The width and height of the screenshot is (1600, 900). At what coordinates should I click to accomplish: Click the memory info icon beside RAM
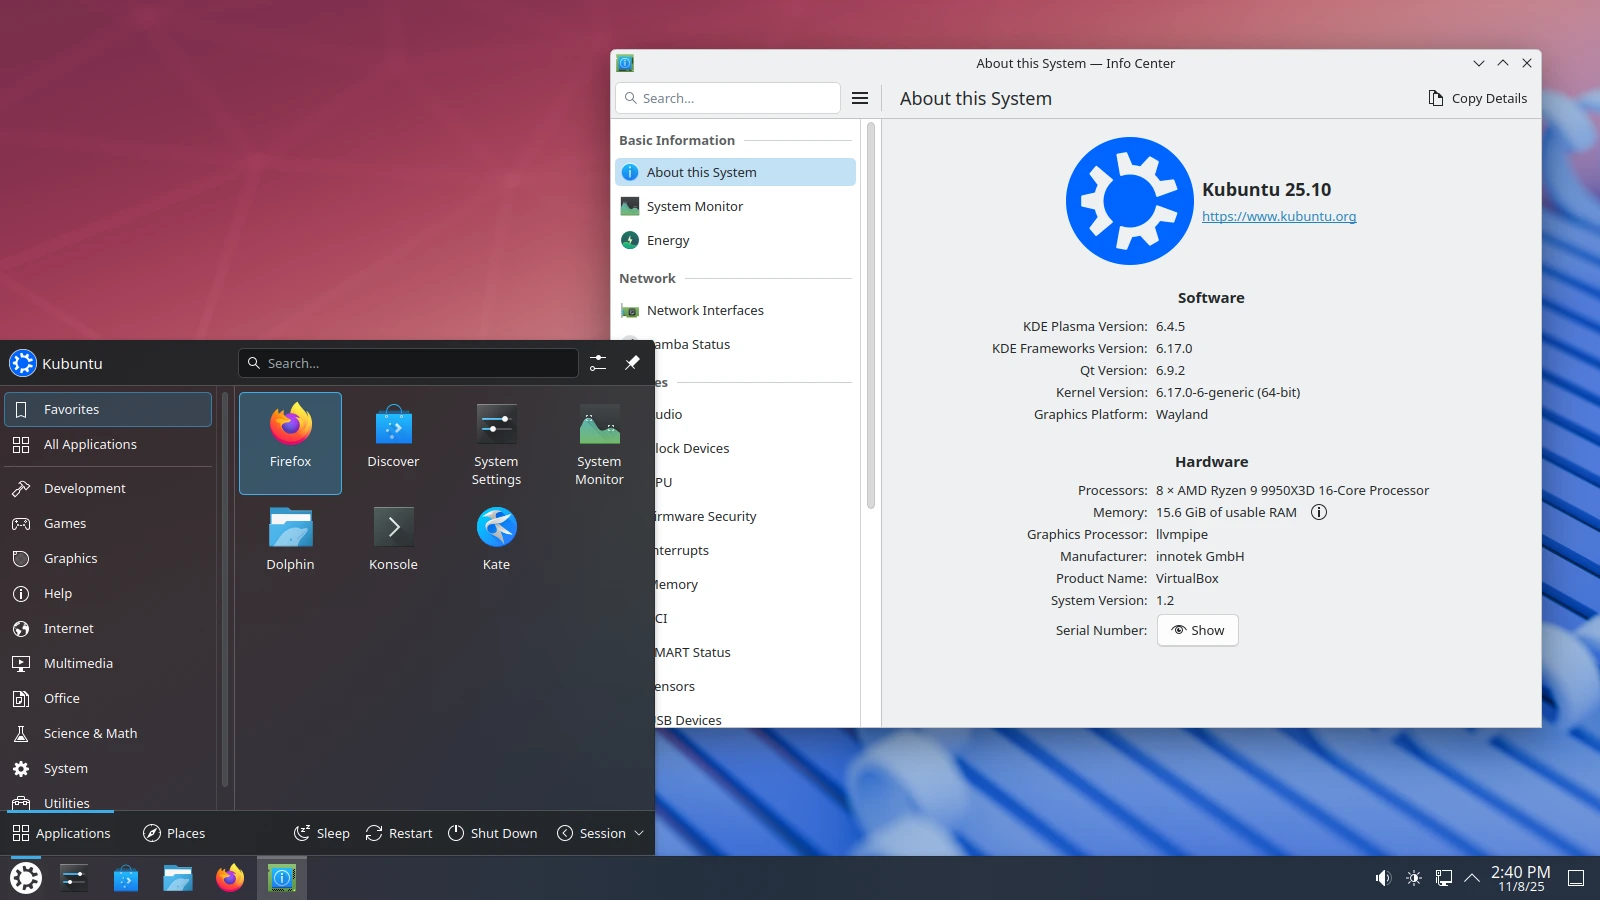1319,512
